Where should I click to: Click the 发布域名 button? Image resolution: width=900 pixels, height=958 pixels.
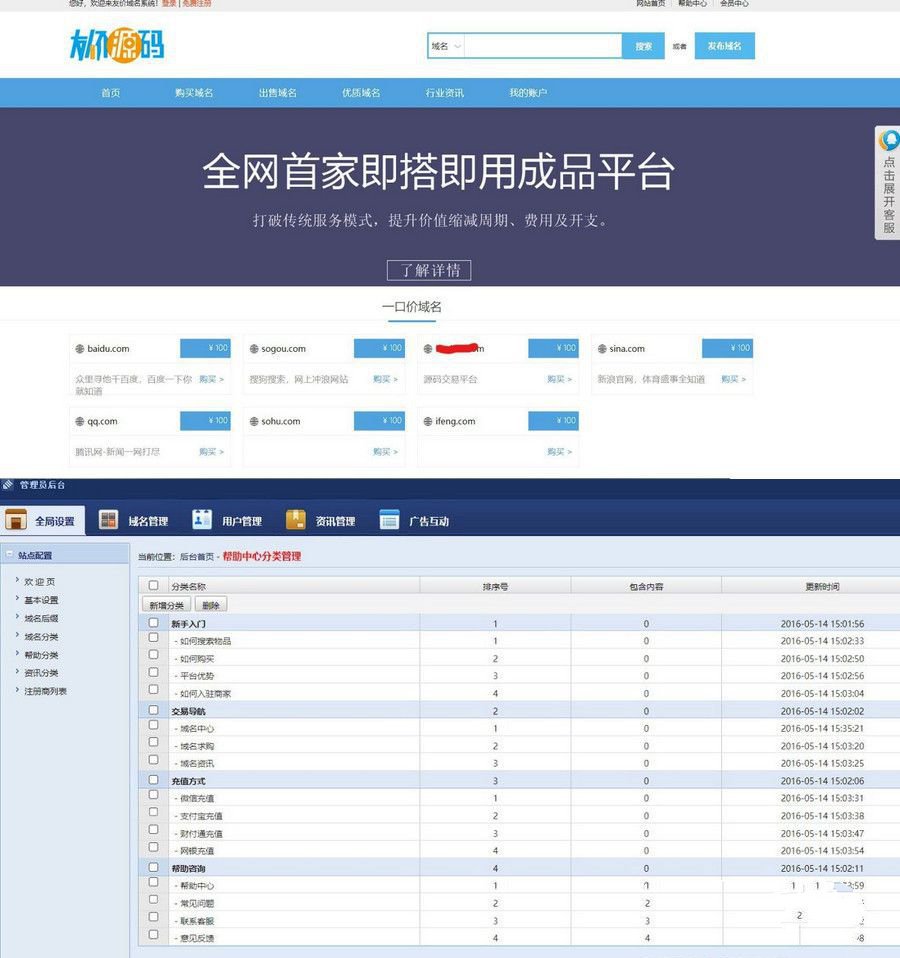tap(723, 46)
